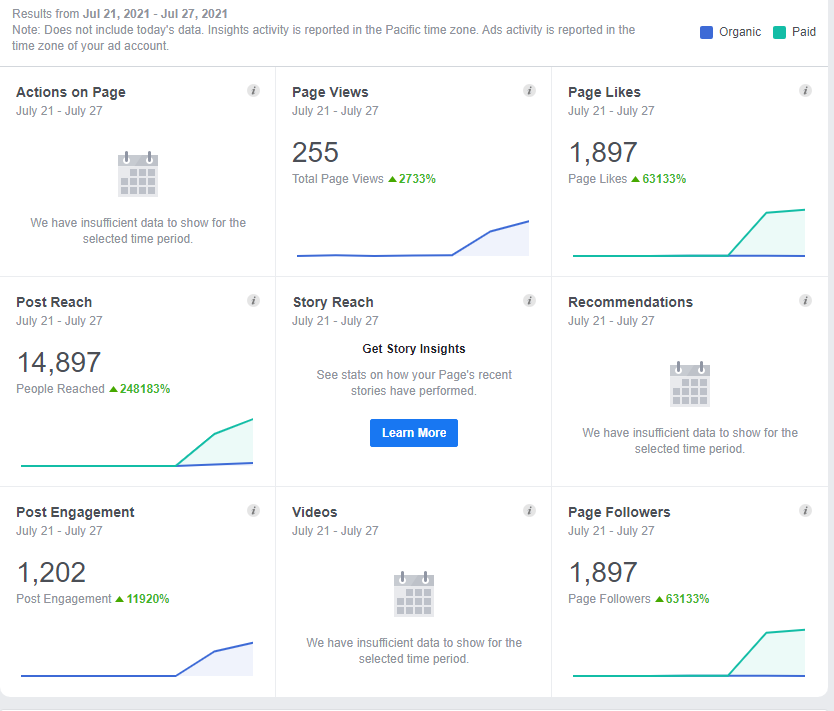
Task: Click the Total Page Views label
Action: tap(338, 179)
